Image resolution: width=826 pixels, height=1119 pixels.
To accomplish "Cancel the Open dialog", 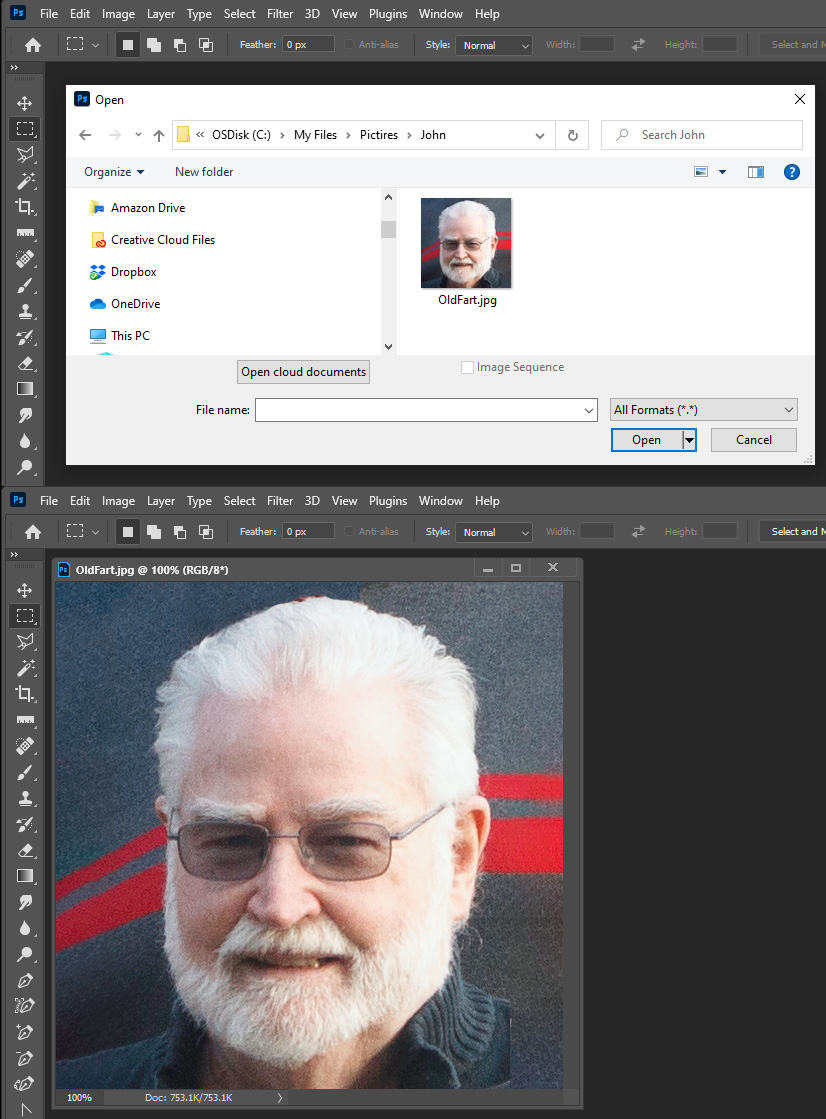I will 753,439.
